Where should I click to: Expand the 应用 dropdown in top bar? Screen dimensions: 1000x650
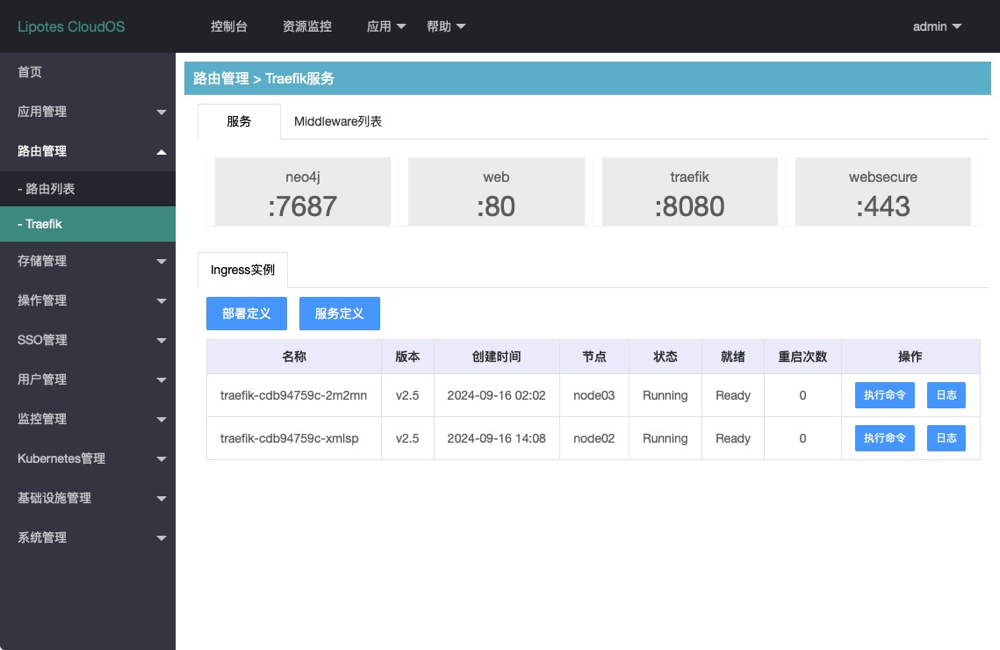click(386, 27)
